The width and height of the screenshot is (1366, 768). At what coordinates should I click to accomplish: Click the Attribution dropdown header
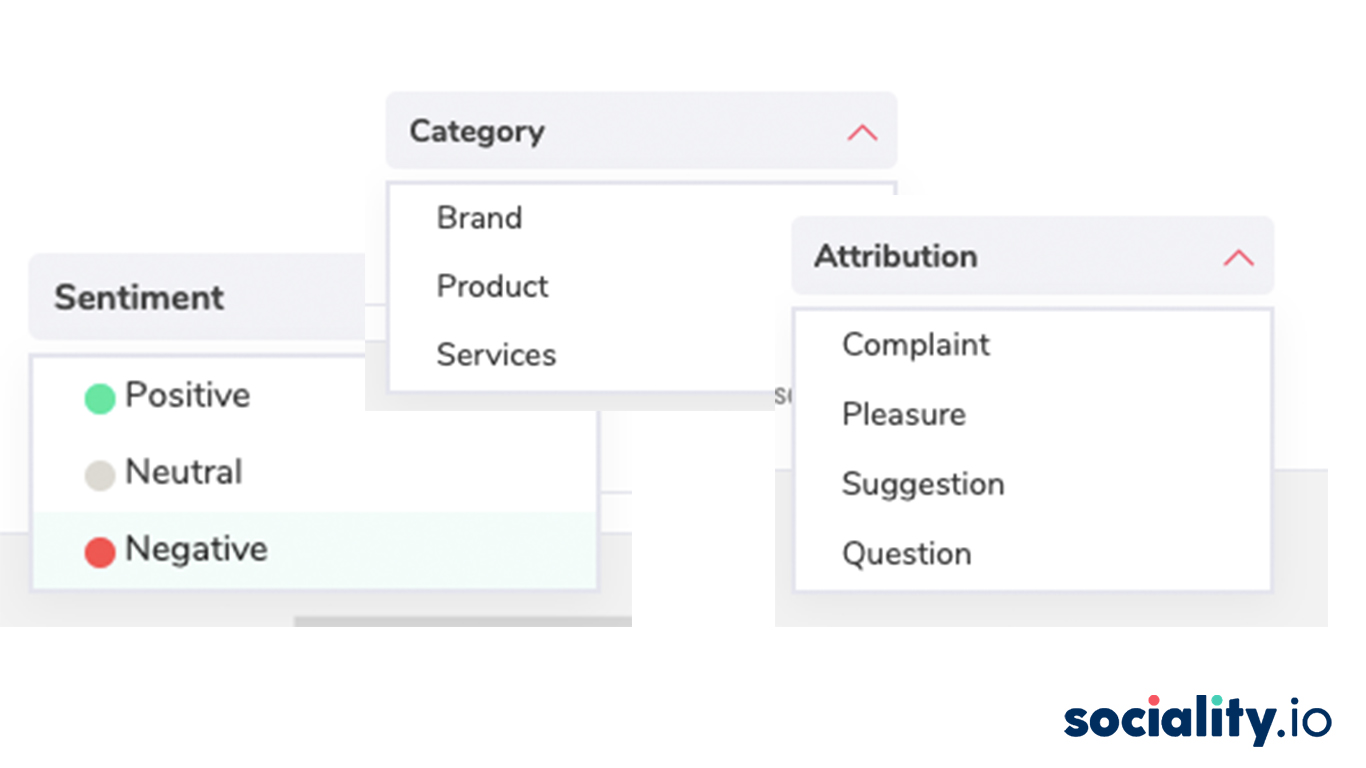(x=896, y=257)
